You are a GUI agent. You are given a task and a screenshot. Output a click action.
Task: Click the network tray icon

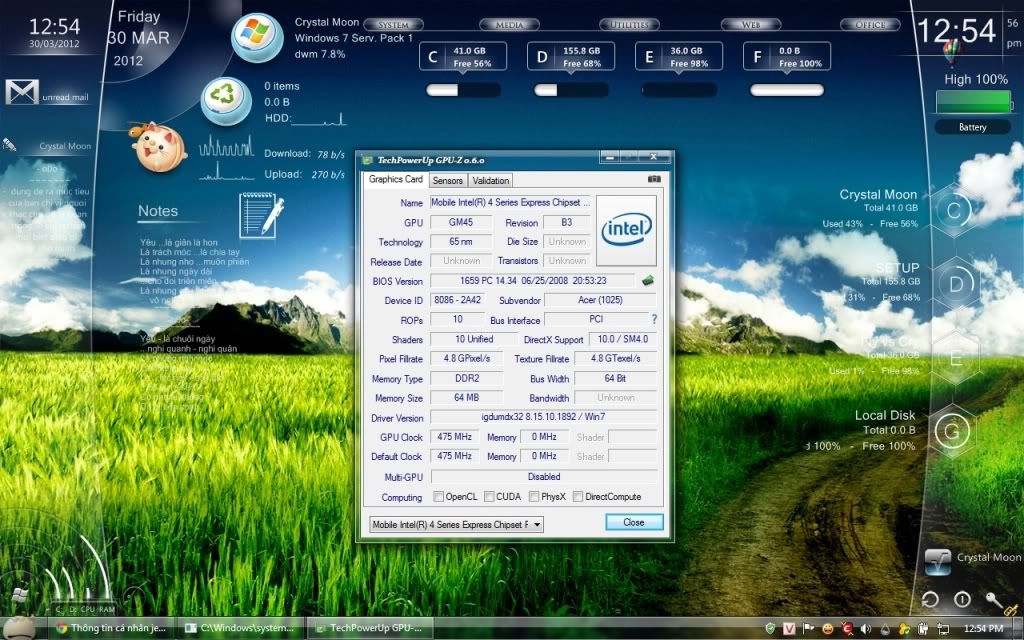coord(943,628)
